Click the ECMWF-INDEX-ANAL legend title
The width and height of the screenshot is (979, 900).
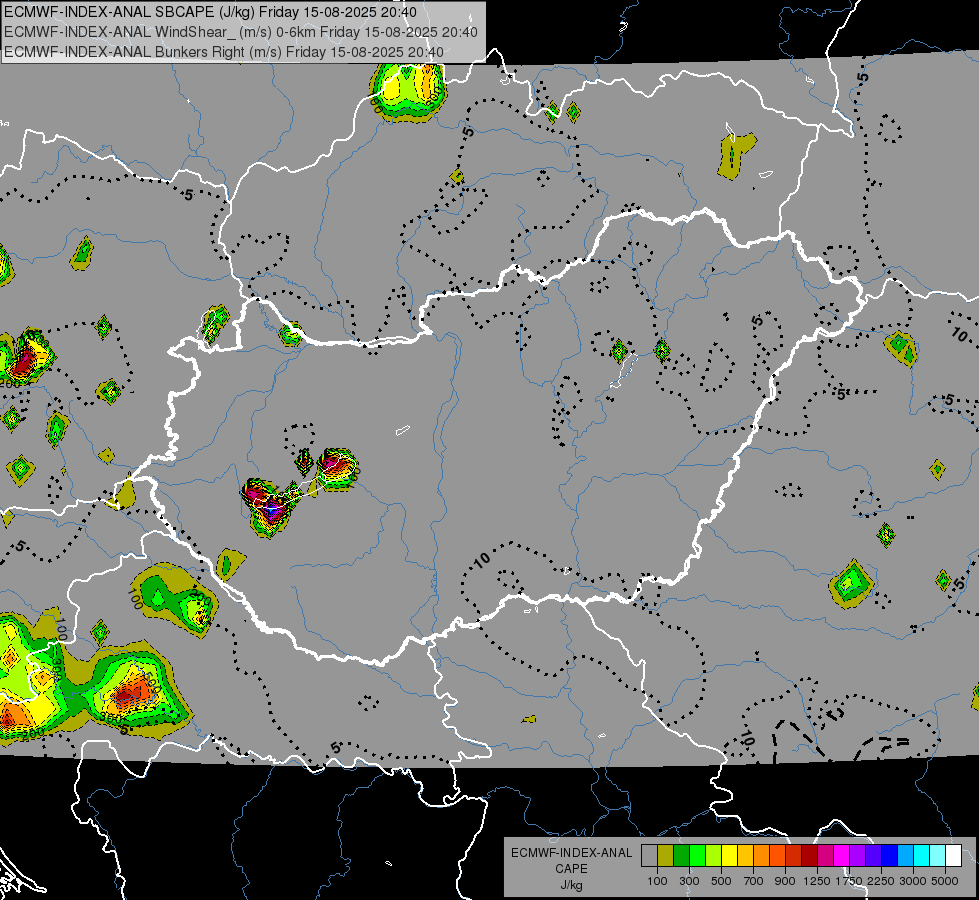571,853
